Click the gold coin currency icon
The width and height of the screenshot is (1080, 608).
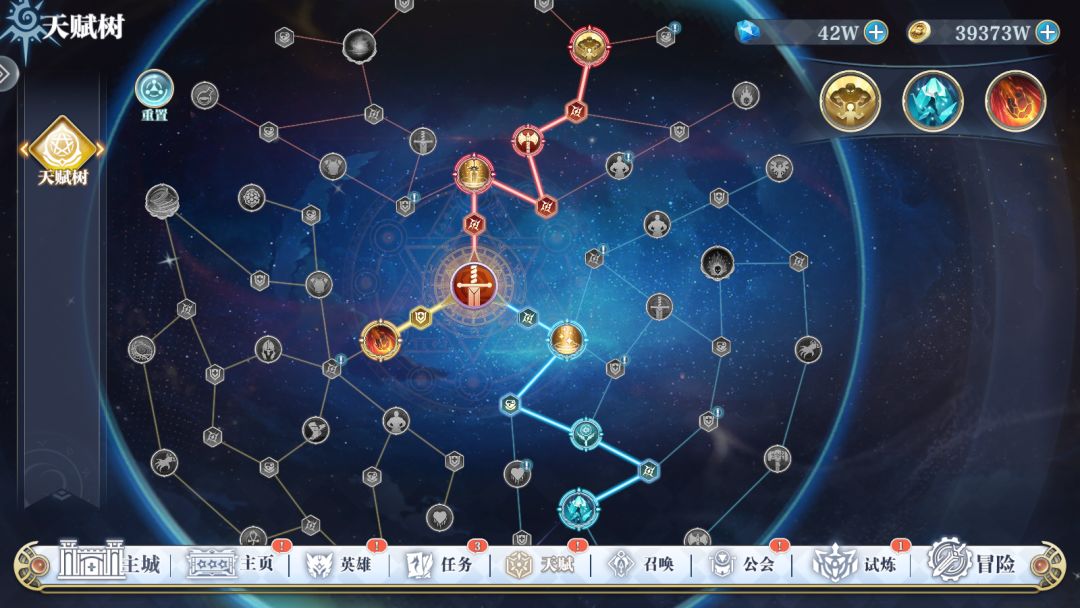[x=918, y=32]
